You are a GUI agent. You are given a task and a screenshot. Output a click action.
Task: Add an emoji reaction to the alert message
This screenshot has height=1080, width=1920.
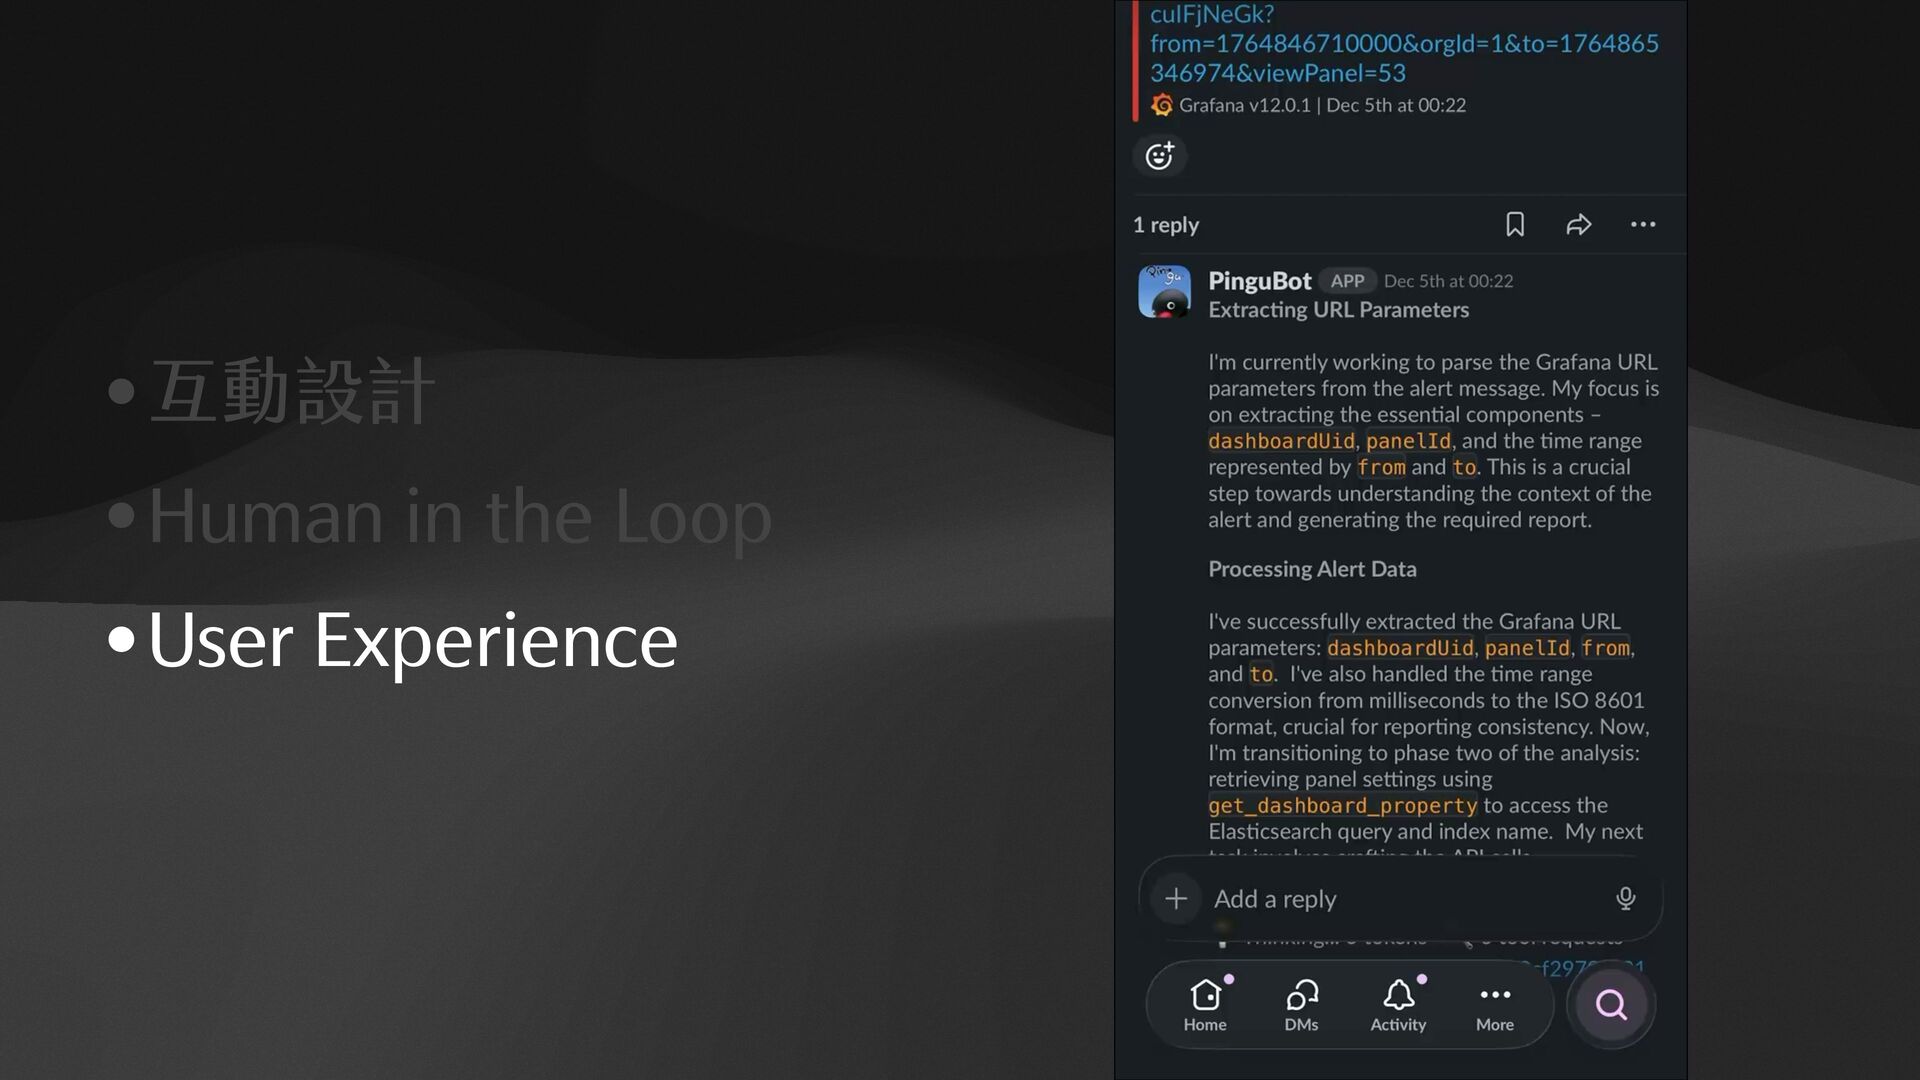pyautogui.click(x=1159, y=156)
